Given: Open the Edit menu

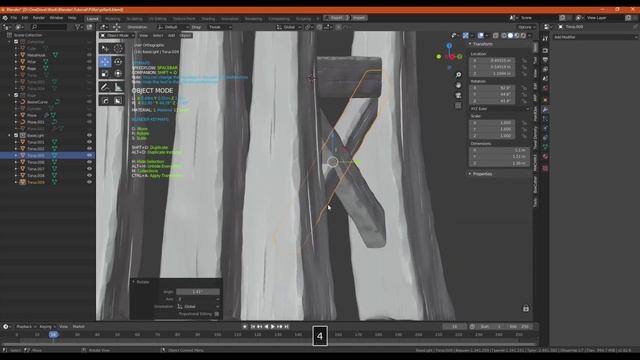Looking at the screenshot, I should point(25,18).
